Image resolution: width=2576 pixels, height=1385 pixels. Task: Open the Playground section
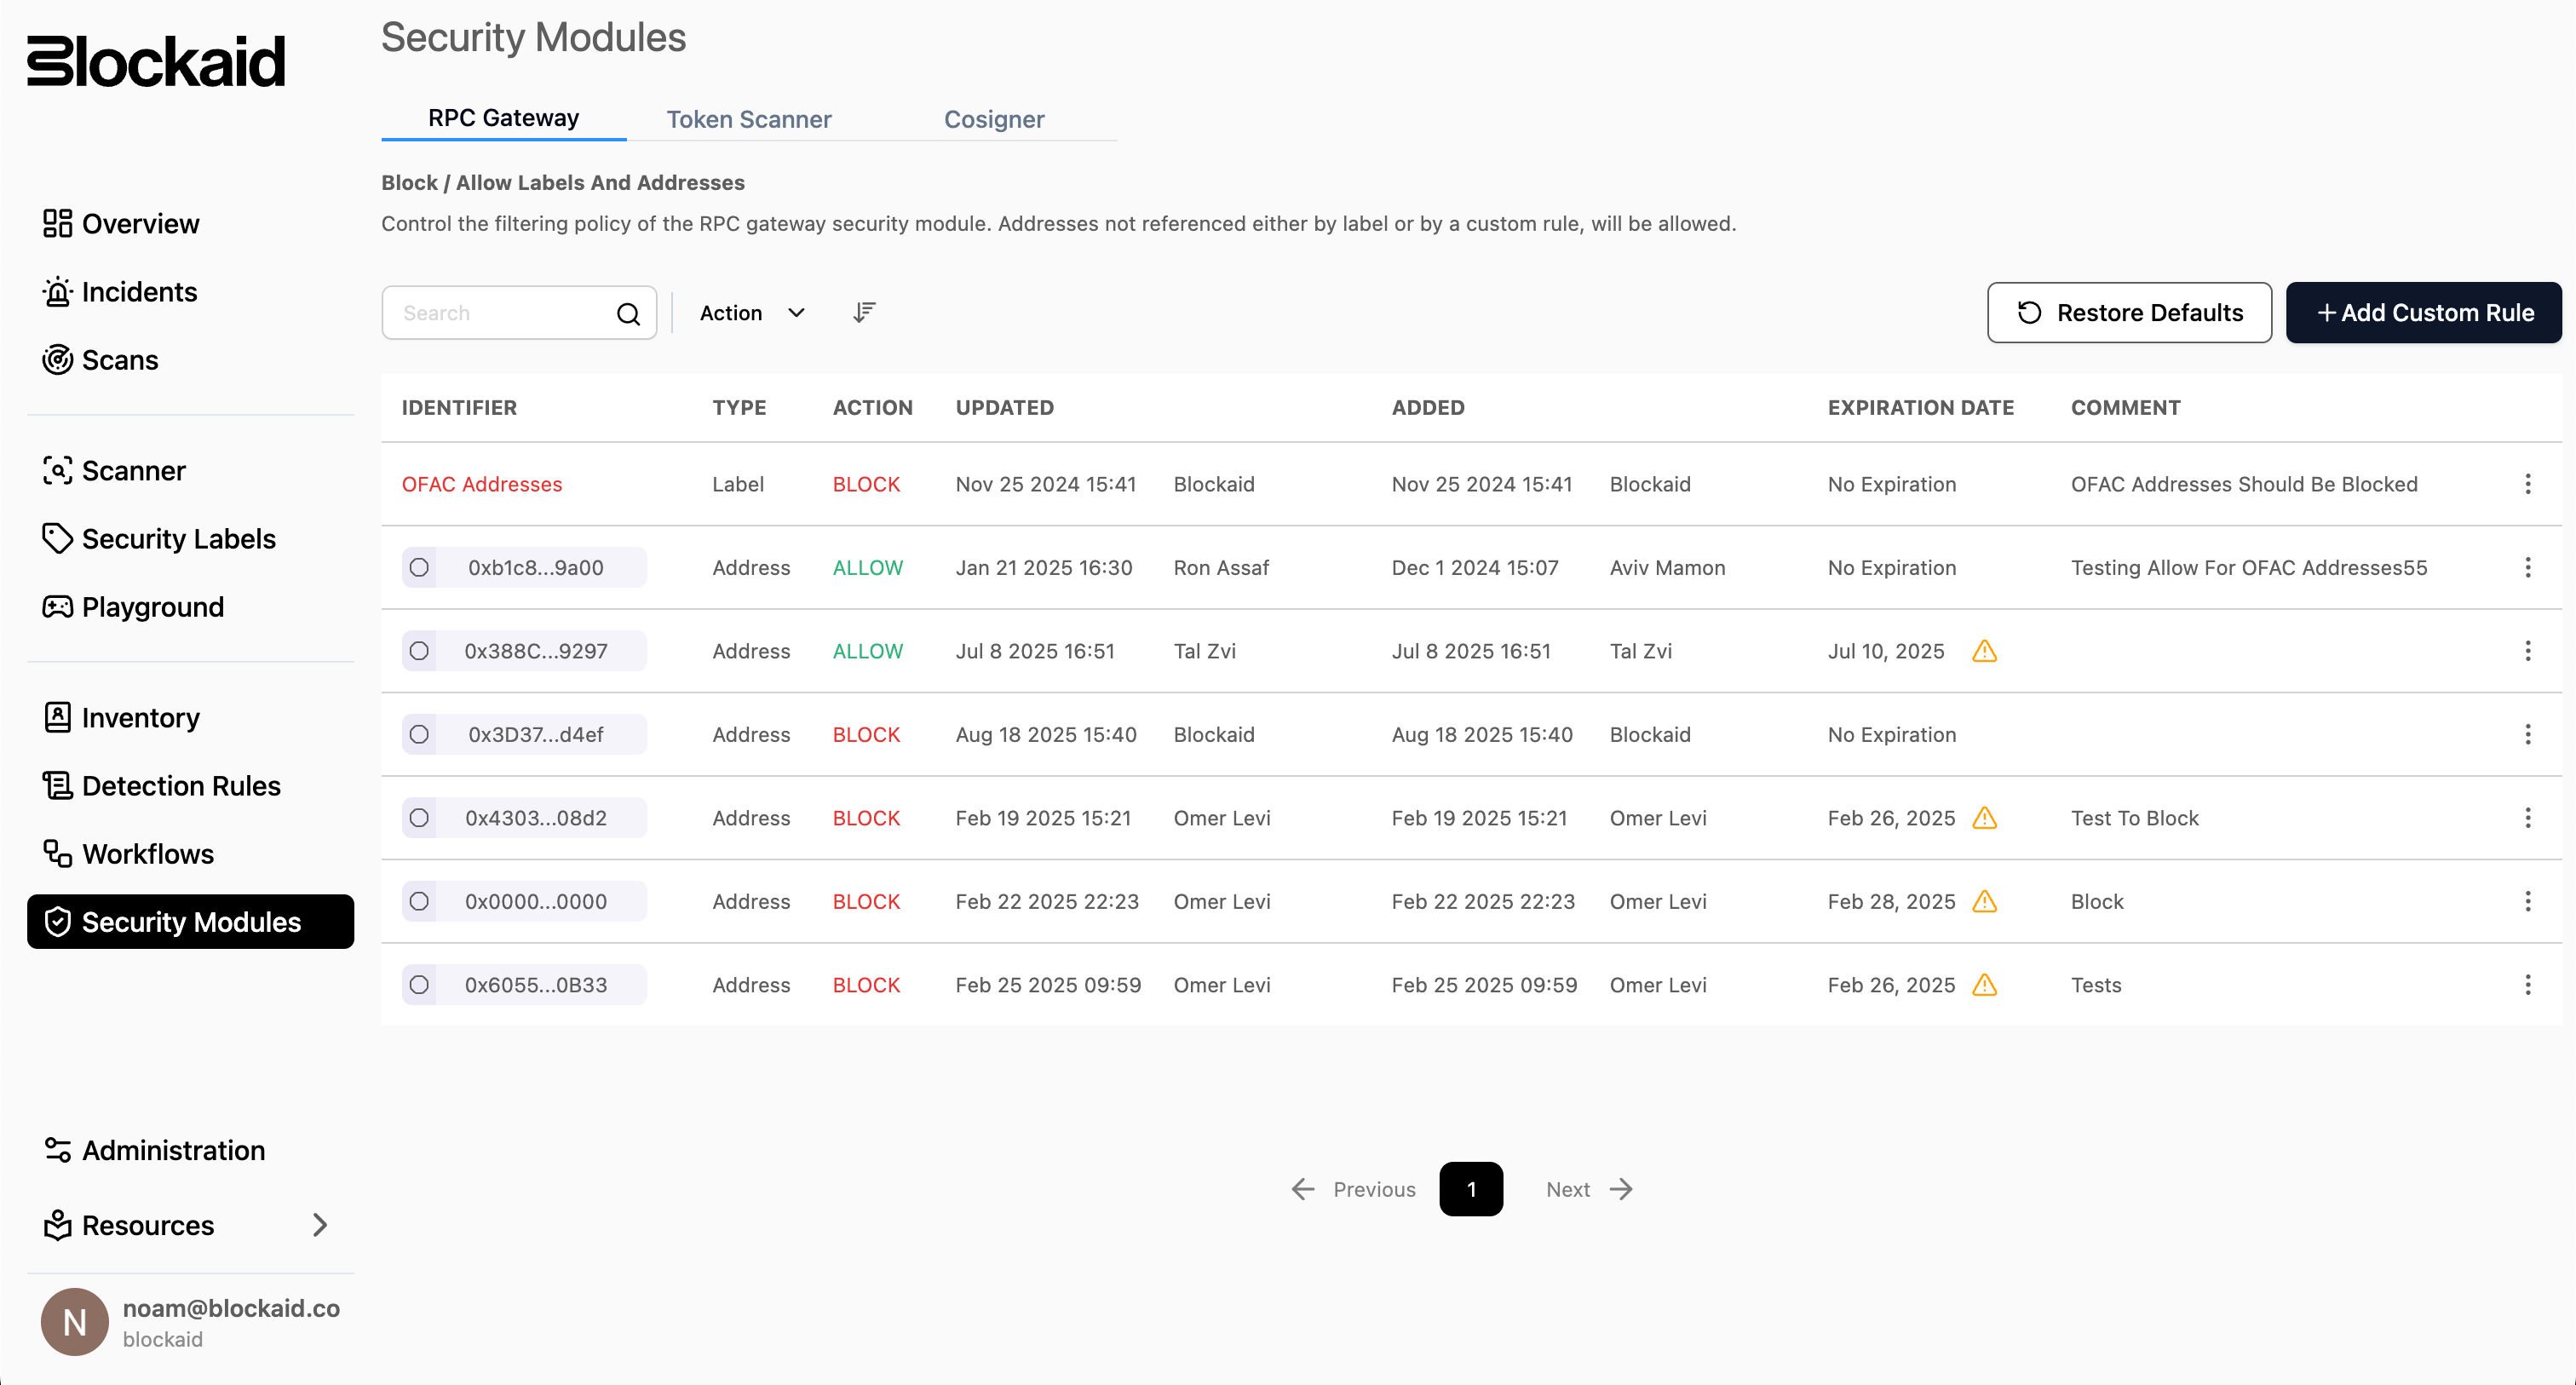(132, 606)
